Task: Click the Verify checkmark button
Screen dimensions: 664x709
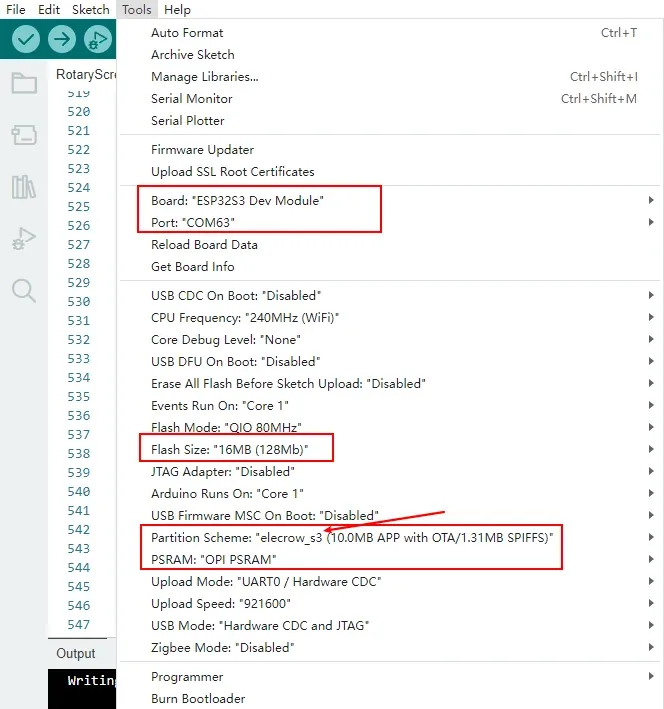Action: [x=26, y=39]
